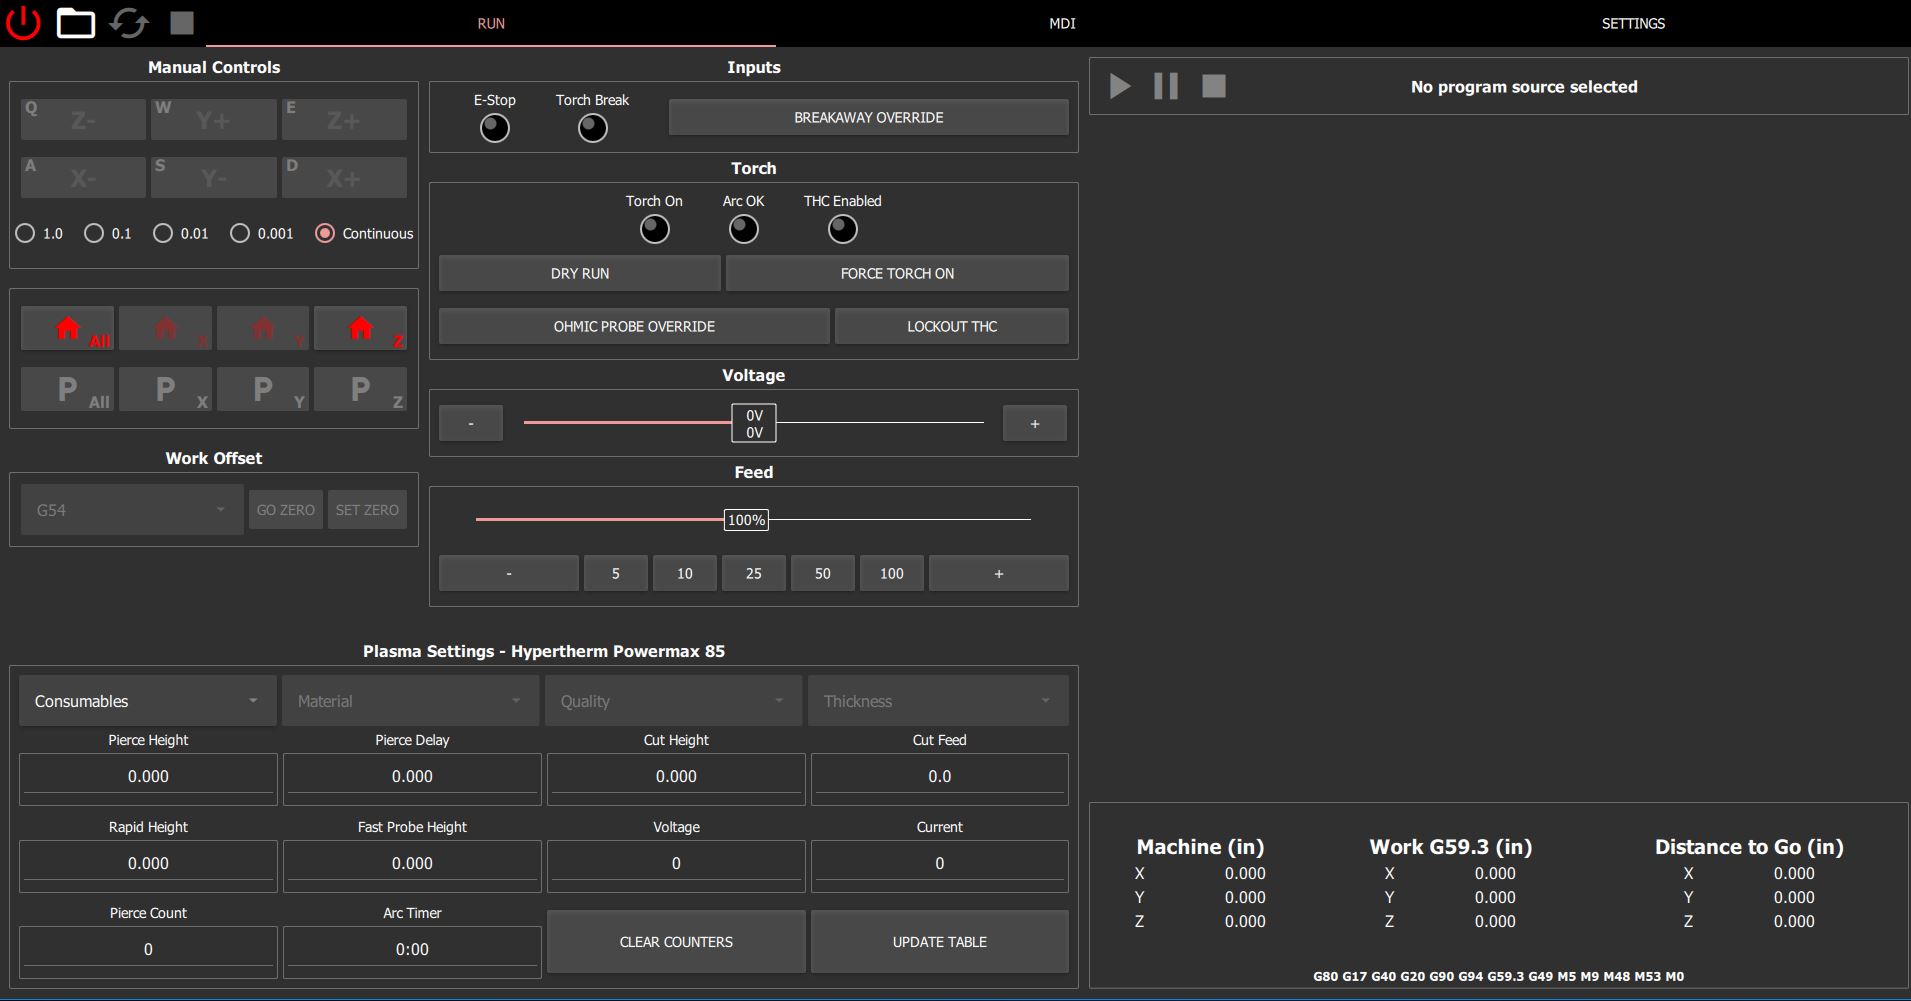Image resolution: width=1911 pixels, height=1001 pixels.
Task: Toggle LOCKOUT THC
Action: (x=952, y=326)
